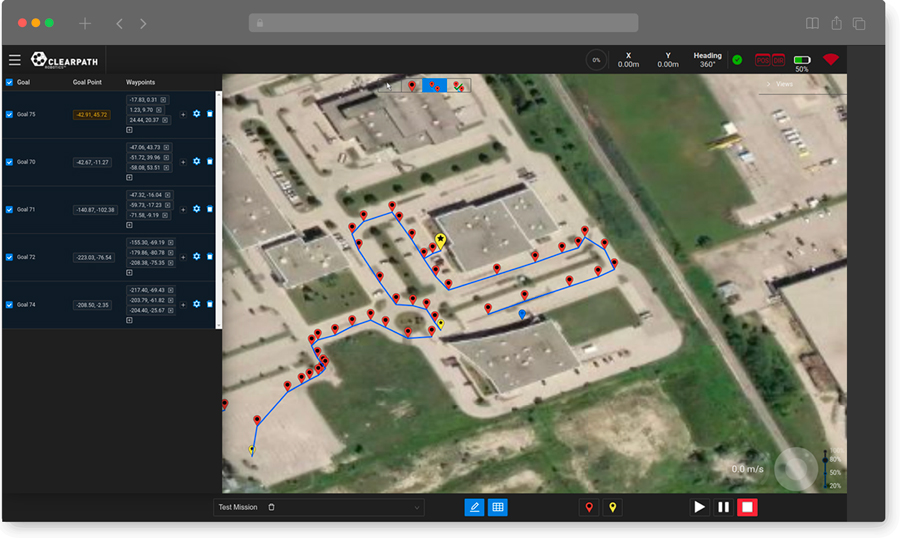Open the hamburger menu

15,60
